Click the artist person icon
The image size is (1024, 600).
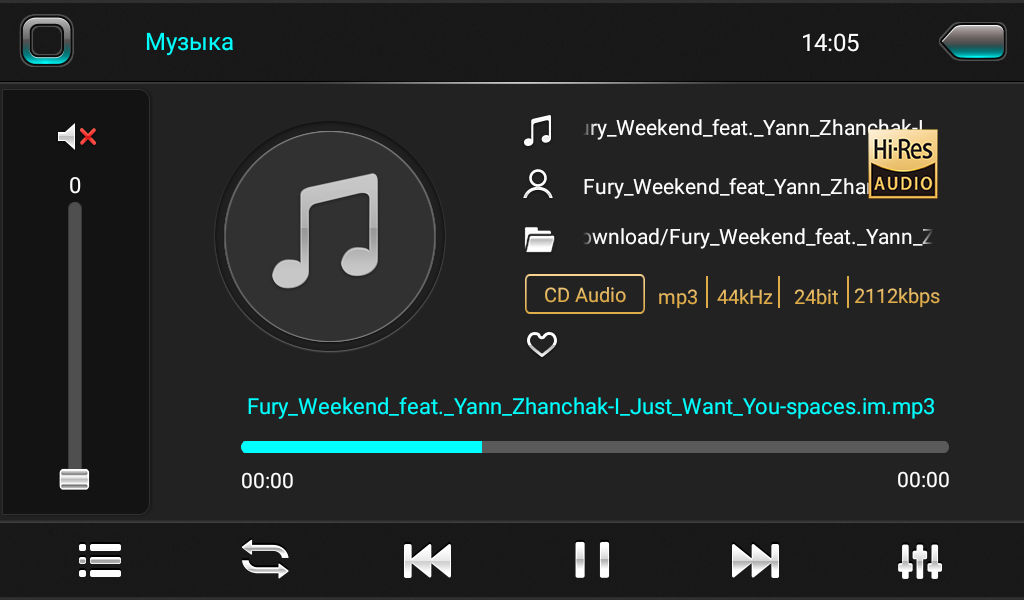tap(538, 184)
